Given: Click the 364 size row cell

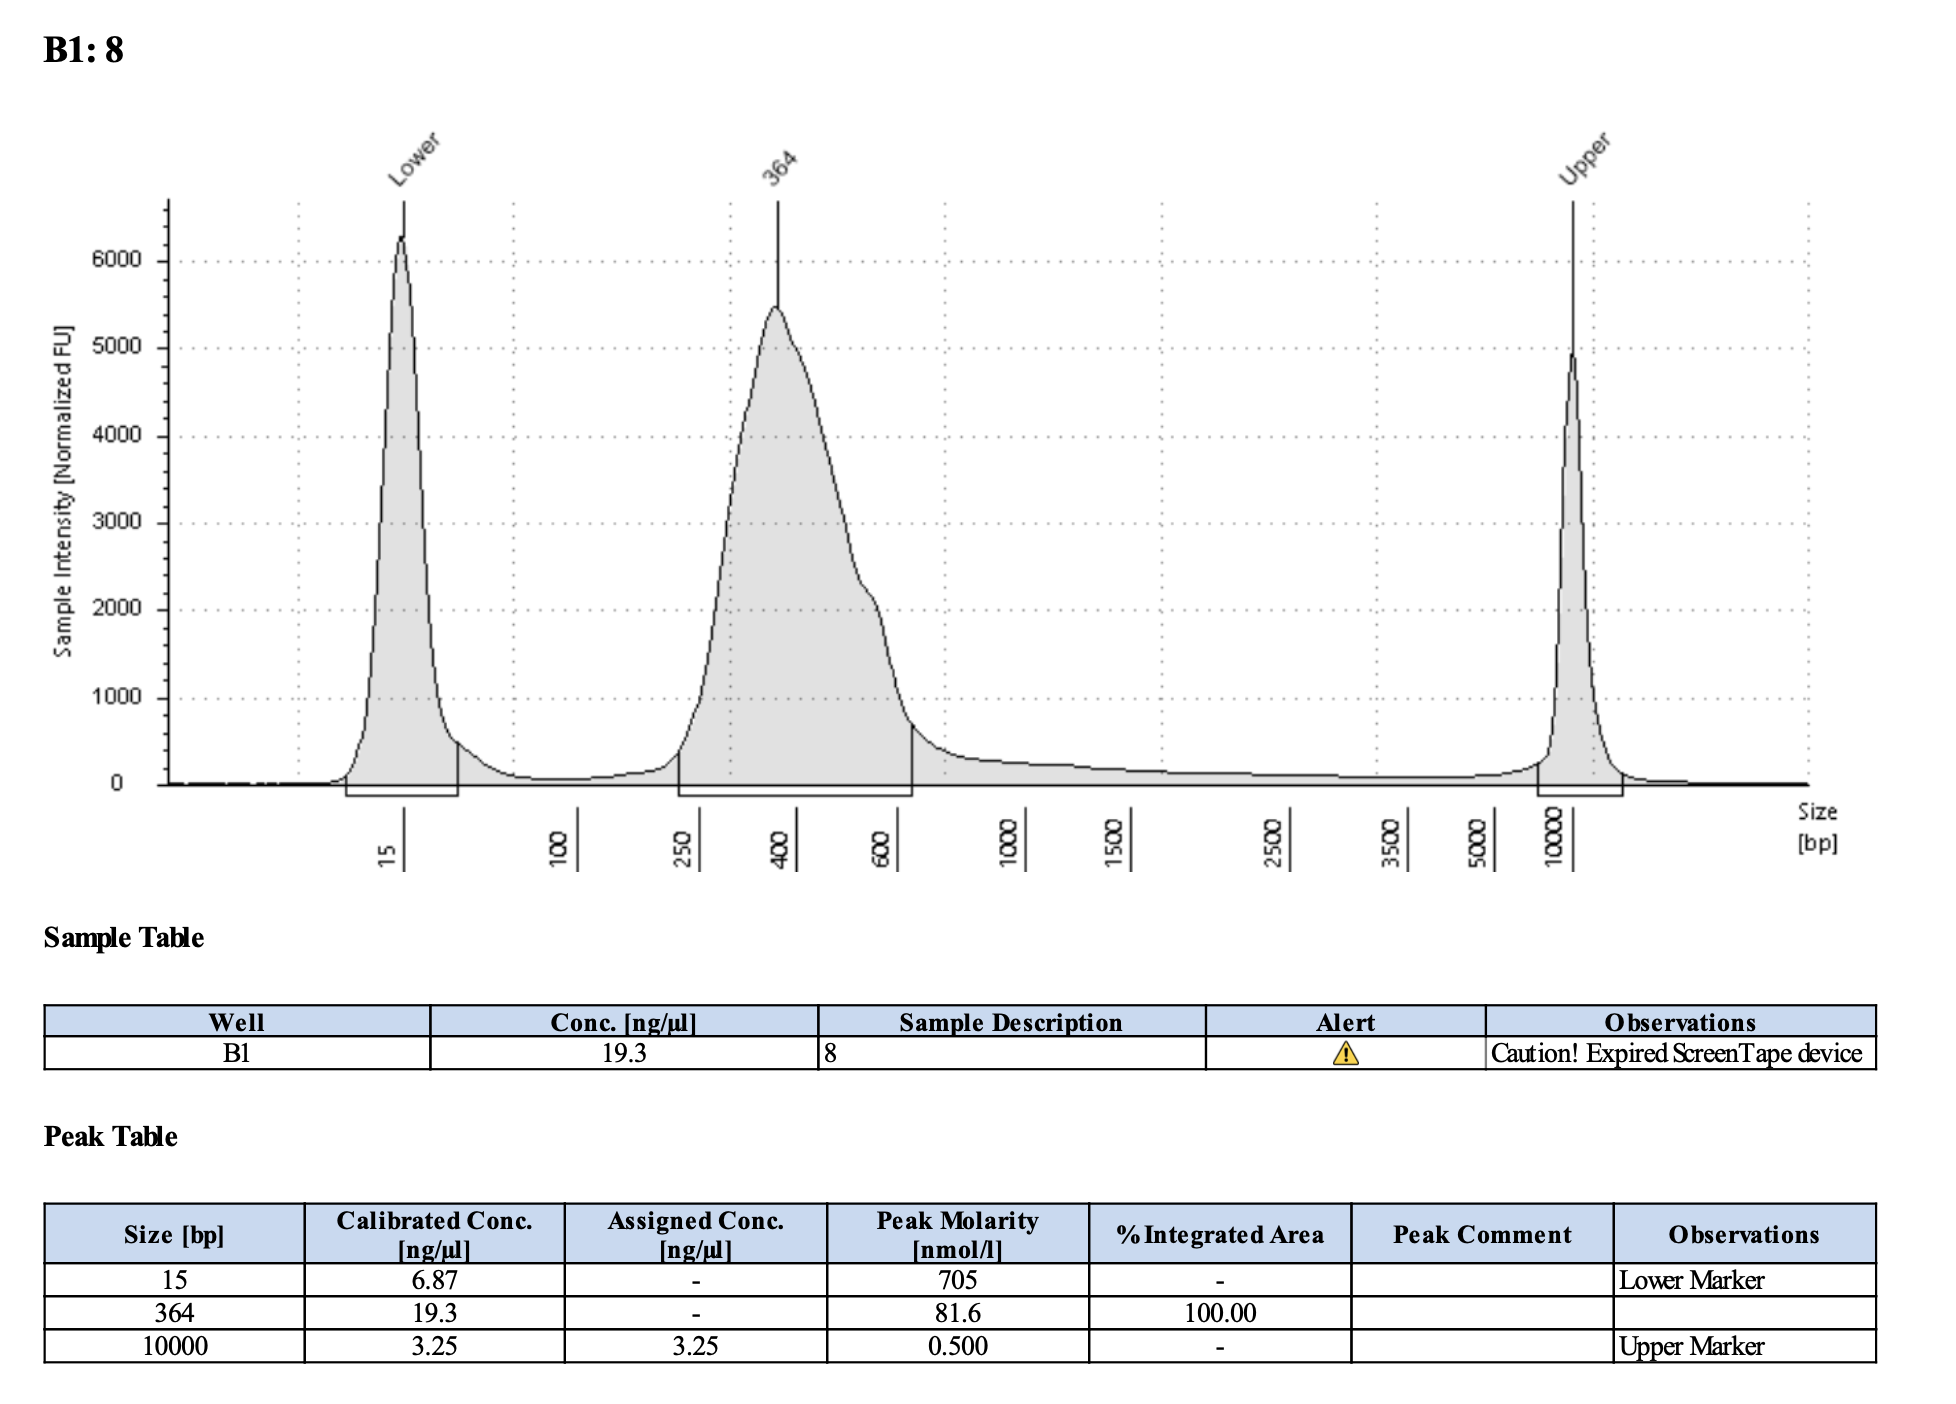Looking at the screenshot, I should click(174, 1313).
